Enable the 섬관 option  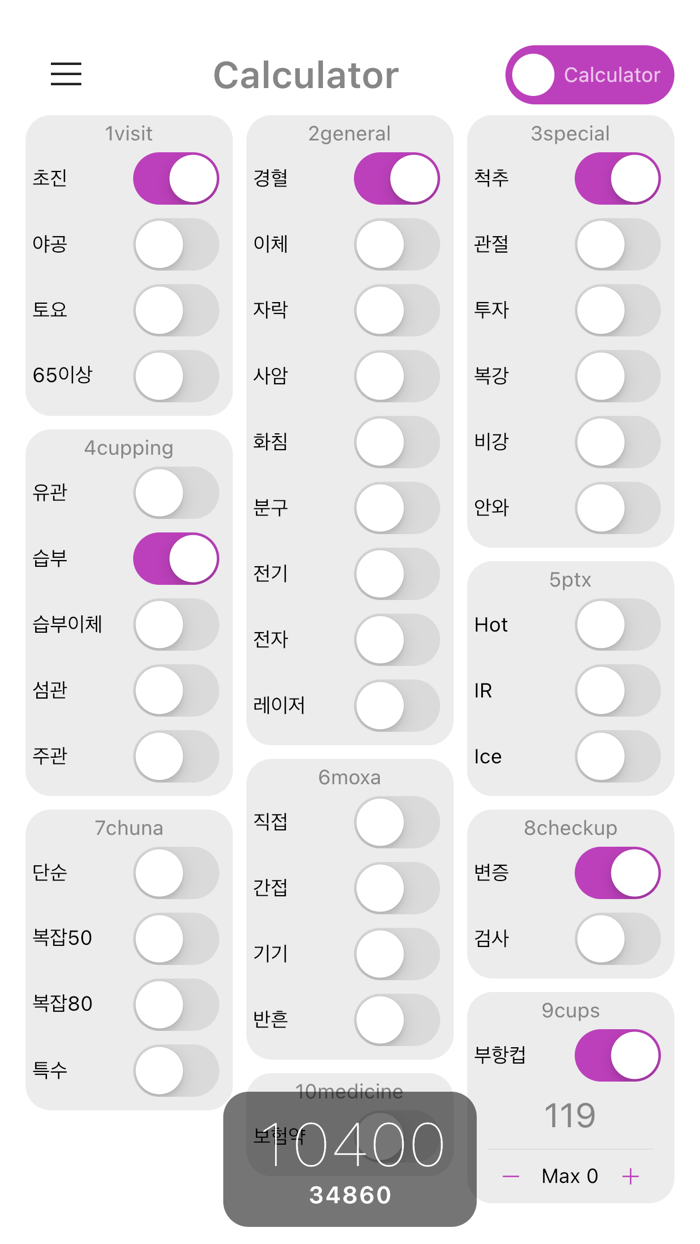tap(175, 690)
